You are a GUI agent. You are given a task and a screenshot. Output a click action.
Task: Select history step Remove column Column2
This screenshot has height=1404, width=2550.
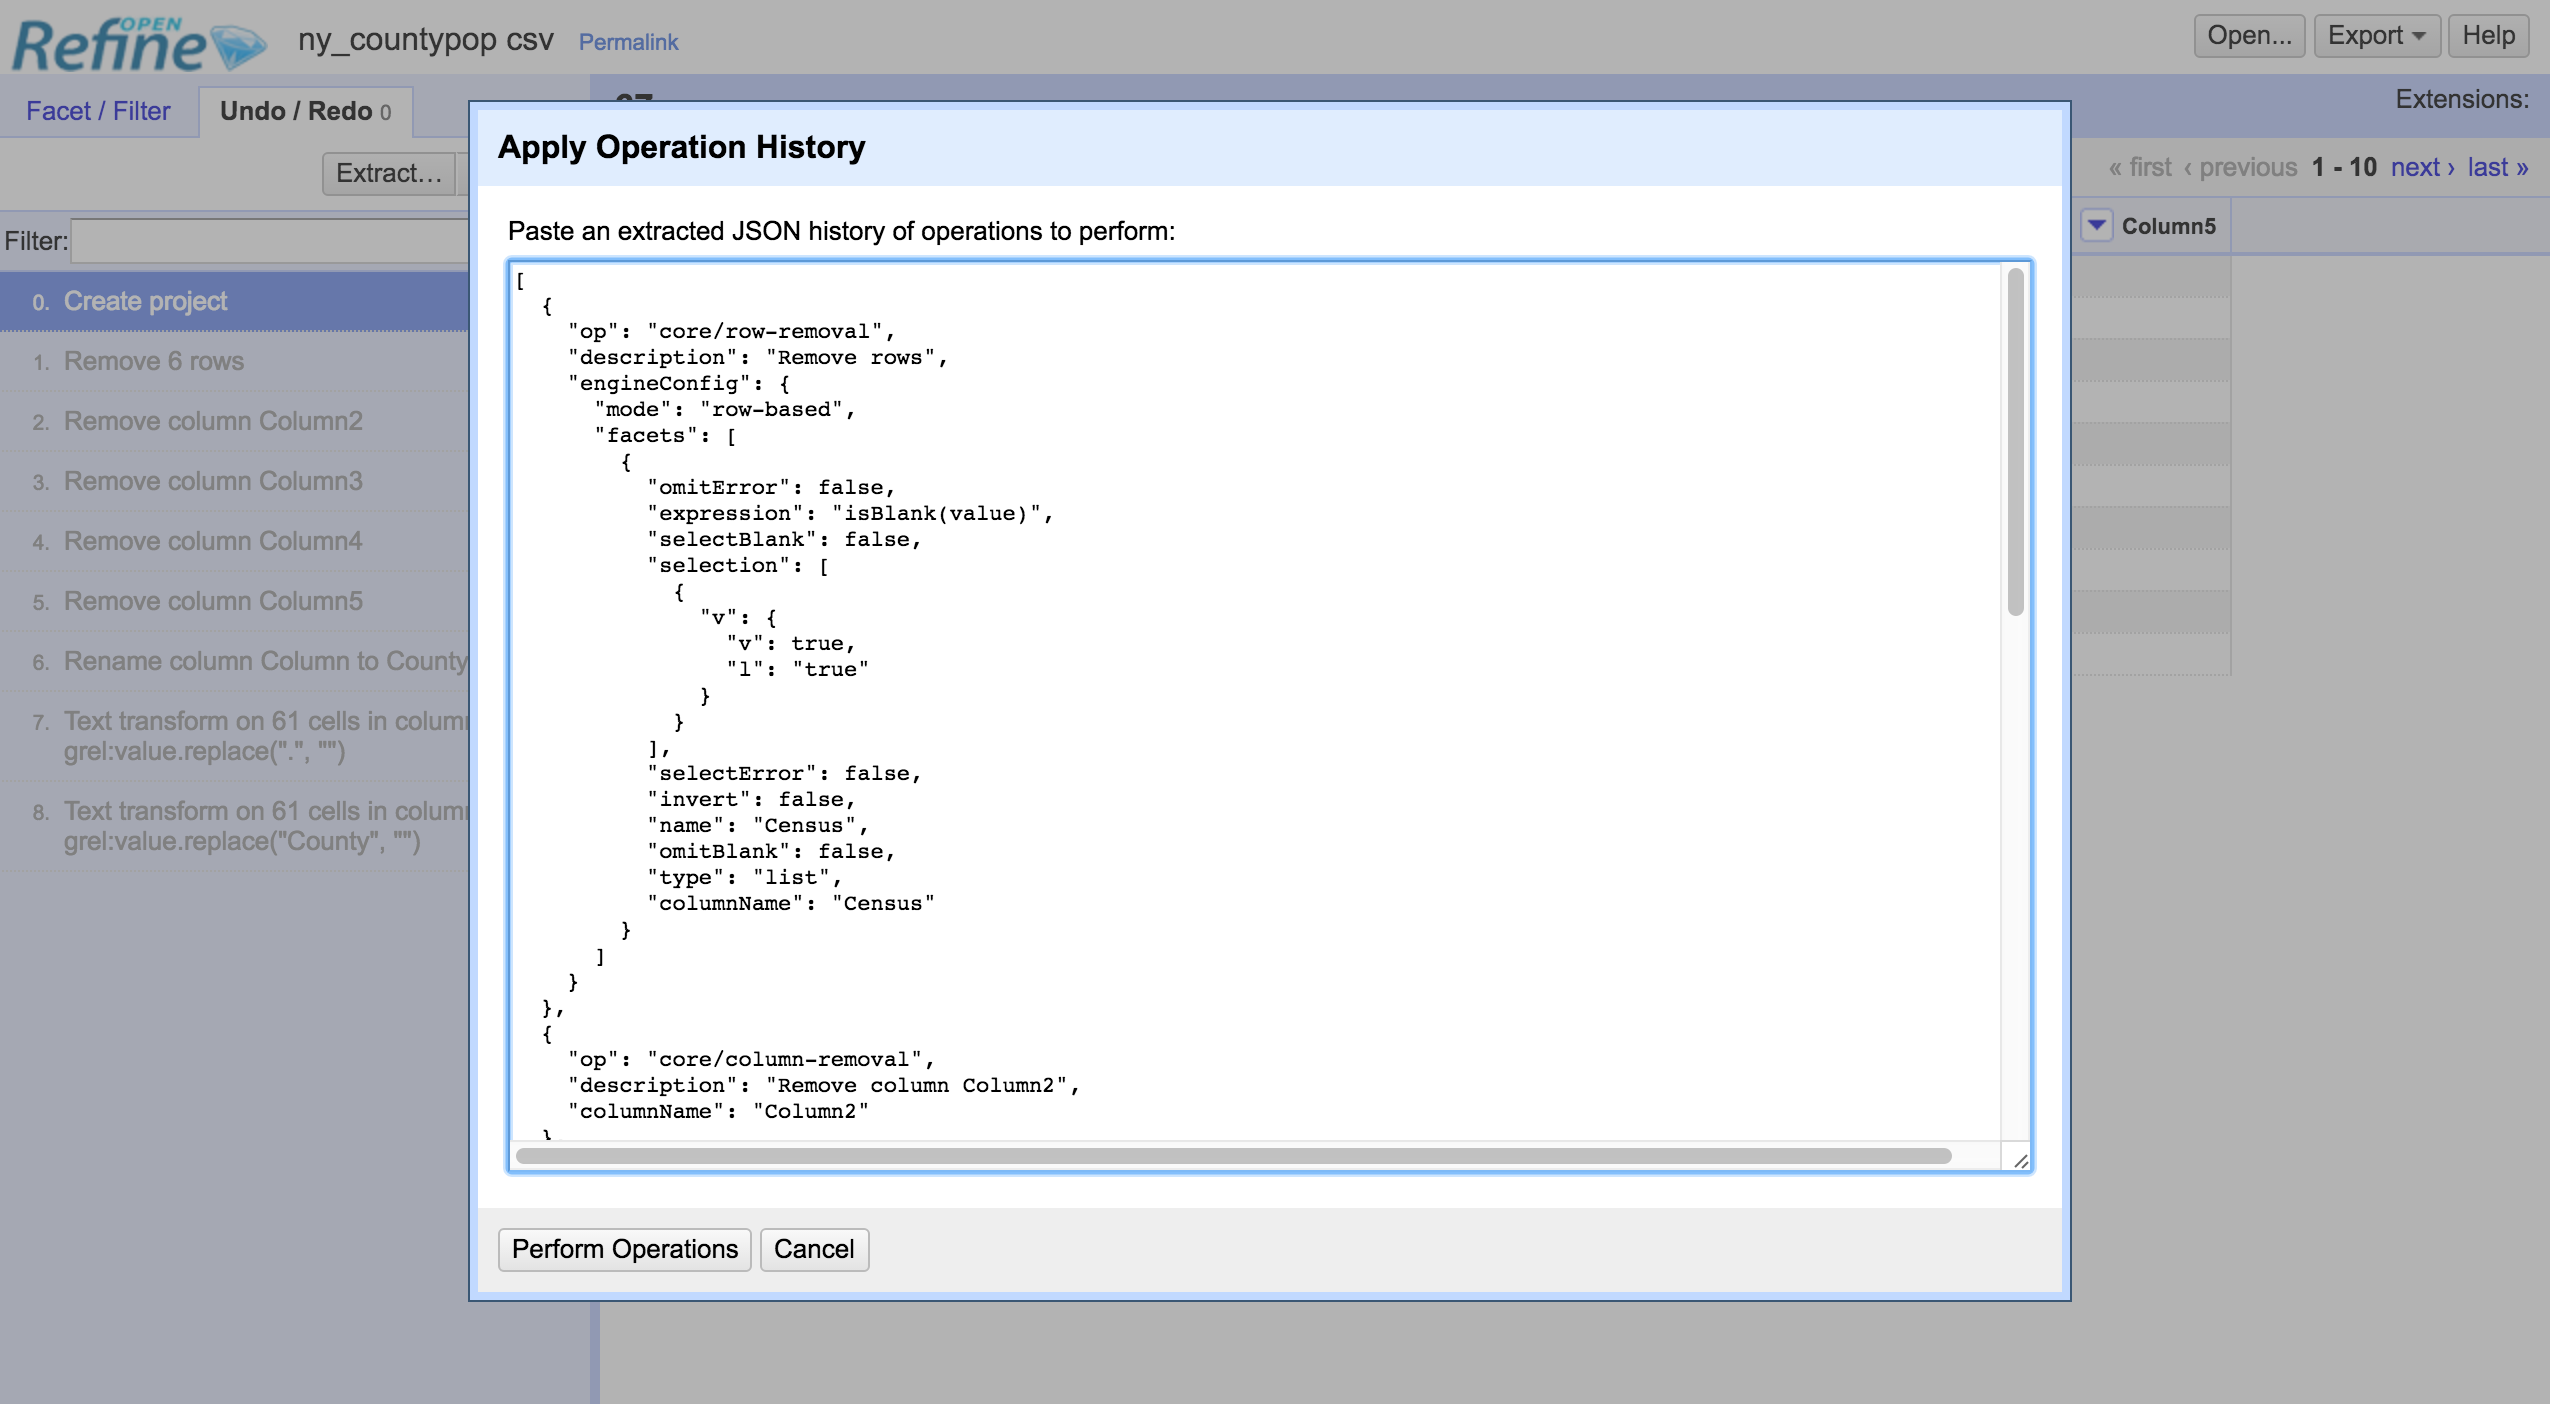pyautogui.click(x=213, y=421)
